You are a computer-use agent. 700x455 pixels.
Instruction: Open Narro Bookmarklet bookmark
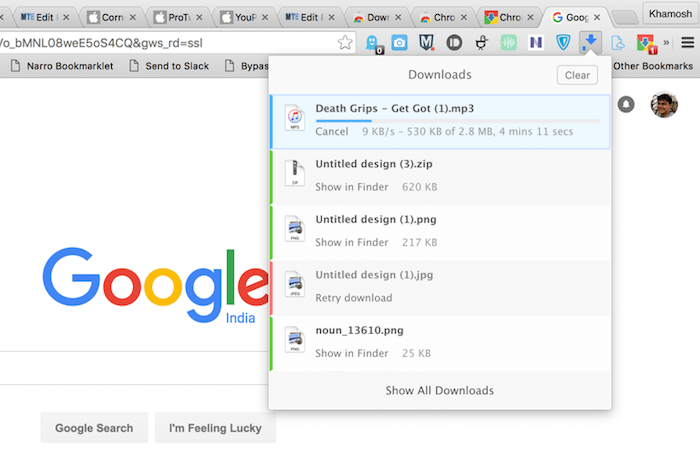[62, 66]
